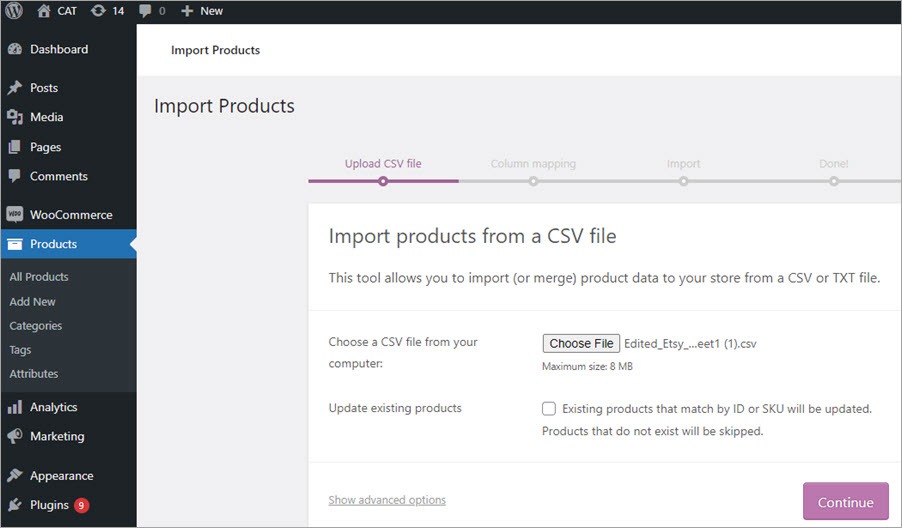Click the Choose File button
The image size is (902, 528).
tap(581, 343)
